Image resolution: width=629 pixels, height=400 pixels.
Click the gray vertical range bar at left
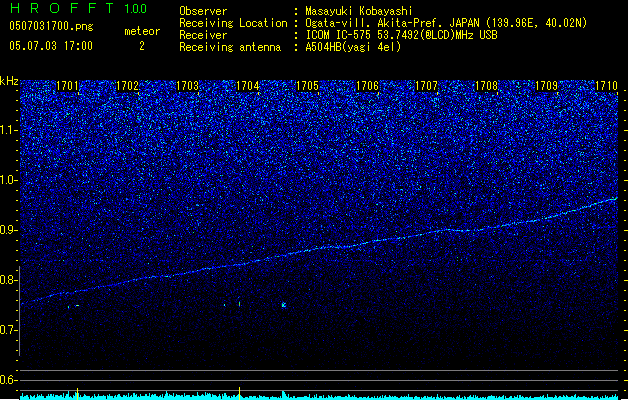click(x=20, y=311)
